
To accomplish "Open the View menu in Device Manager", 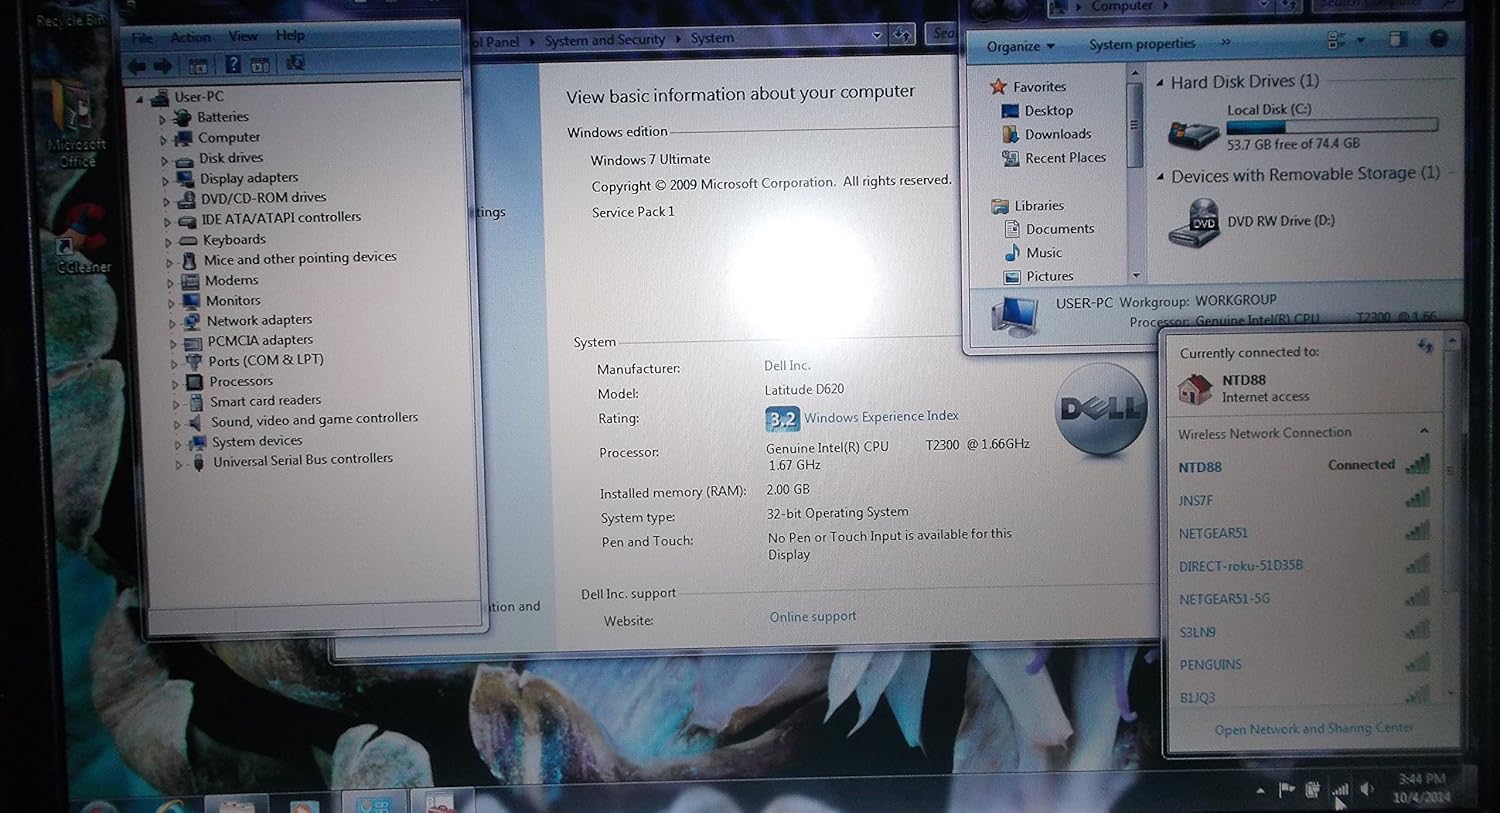I will coord(243,36).
